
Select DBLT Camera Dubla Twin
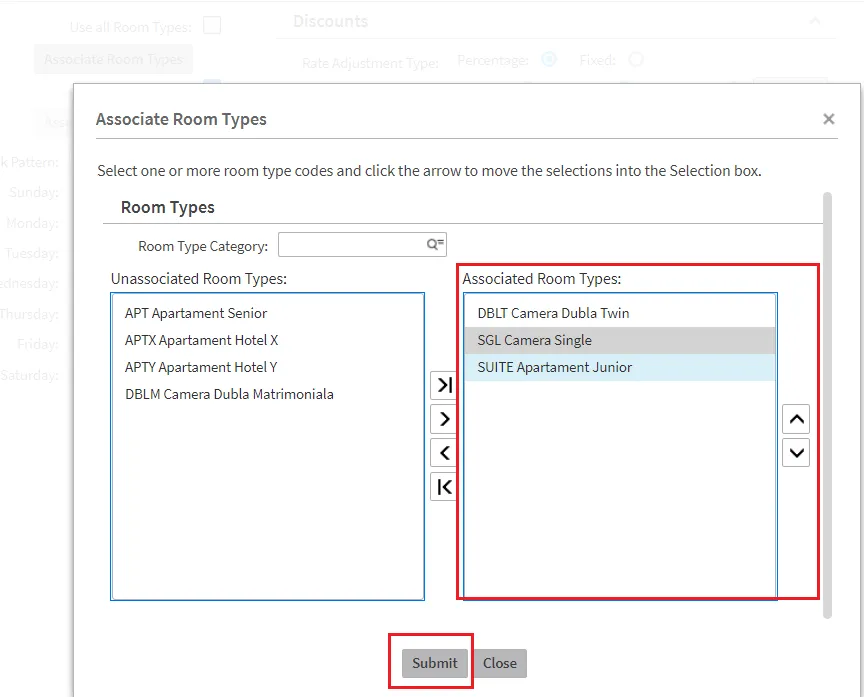620,313
